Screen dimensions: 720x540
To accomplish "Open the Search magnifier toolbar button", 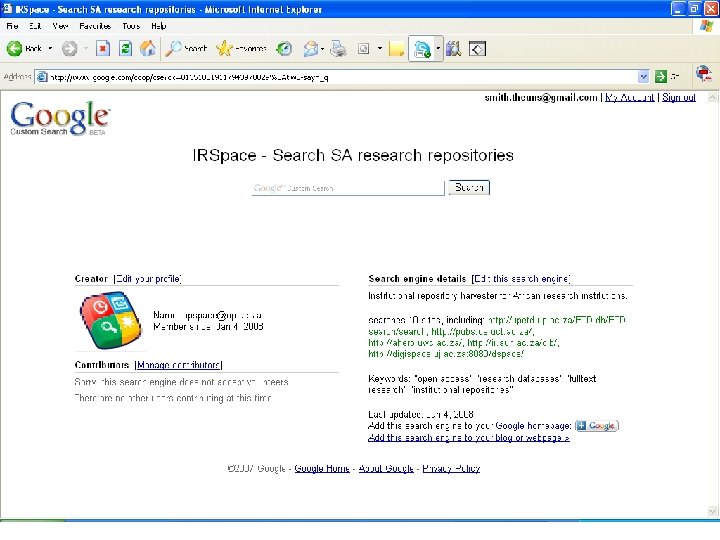I will [x=186, y=48].
